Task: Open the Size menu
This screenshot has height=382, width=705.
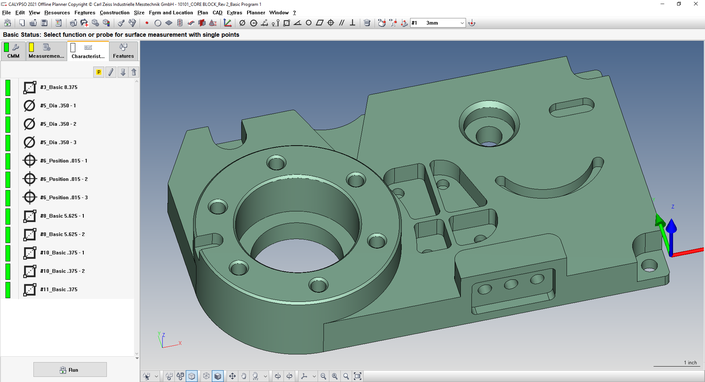Action: (x=139, y=13)
